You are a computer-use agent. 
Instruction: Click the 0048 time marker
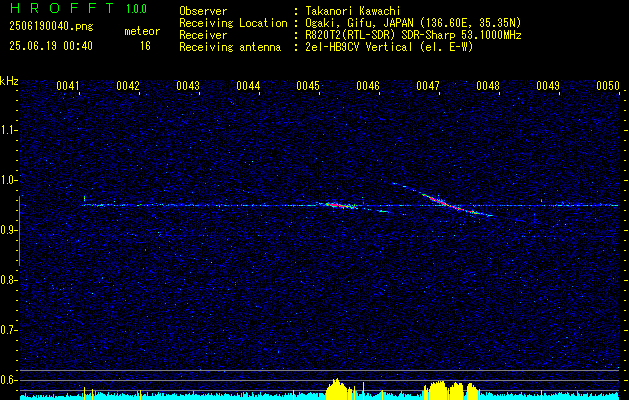tap(488, 86)
